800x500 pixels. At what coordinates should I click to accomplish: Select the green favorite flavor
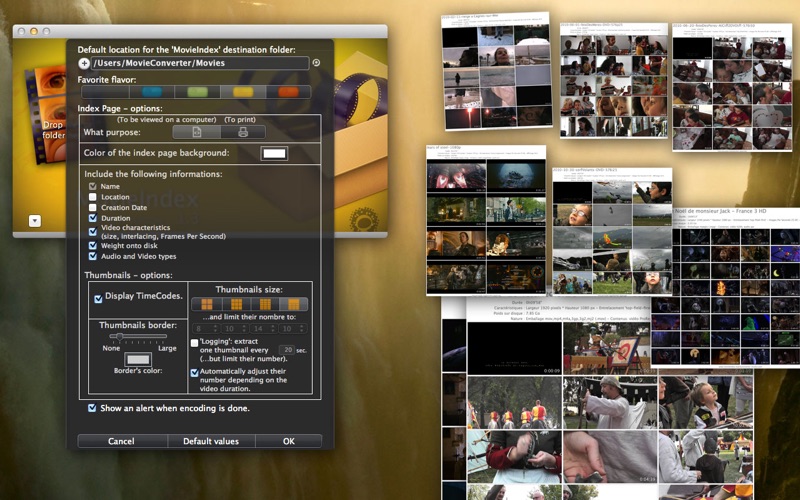point(197,92)
